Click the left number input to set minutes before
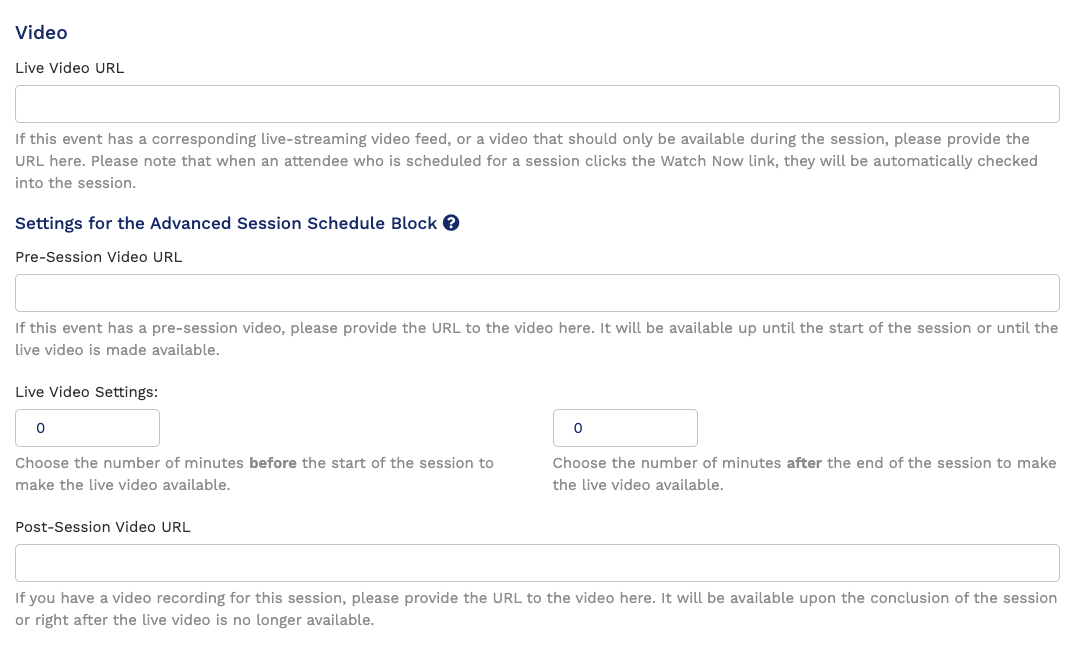This screenshot has width=1076, height=659. (x=87, y=427)
